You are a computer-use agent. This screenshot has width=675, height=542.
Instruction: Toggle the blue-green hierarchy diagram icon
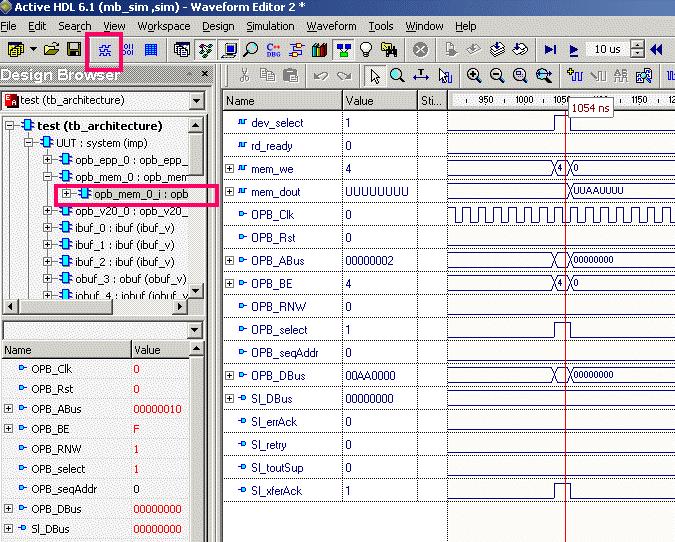point(343,50)
